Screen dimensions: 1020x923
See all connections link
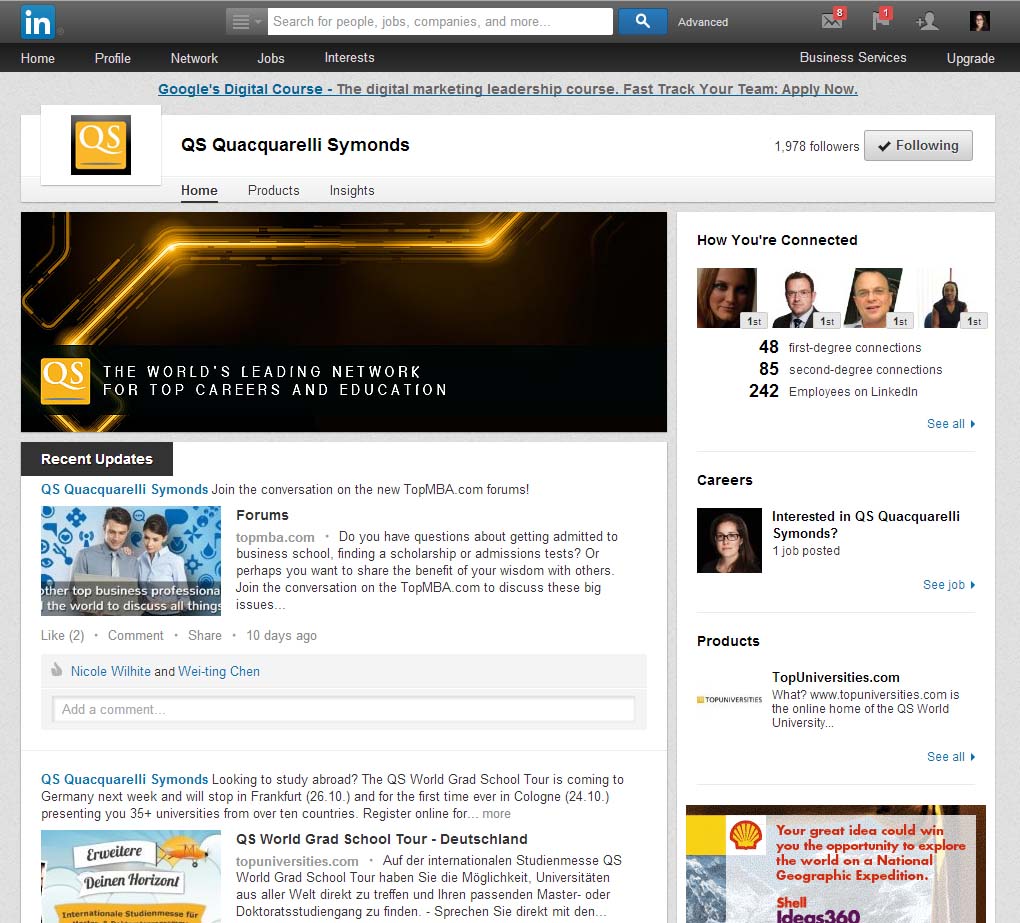tap(950, 424)
